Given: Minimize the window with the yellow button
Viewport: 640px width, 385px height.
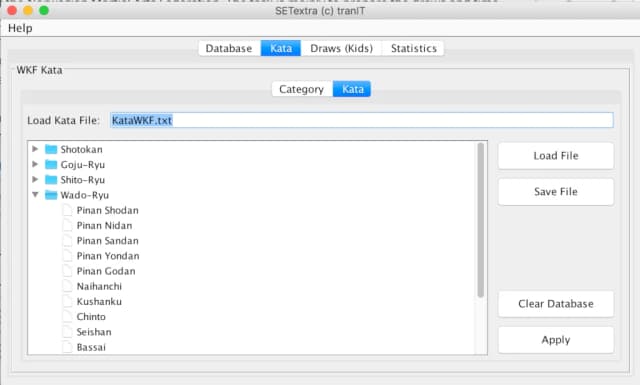Looking at the screenshot, I should click(x=28, y=11).
